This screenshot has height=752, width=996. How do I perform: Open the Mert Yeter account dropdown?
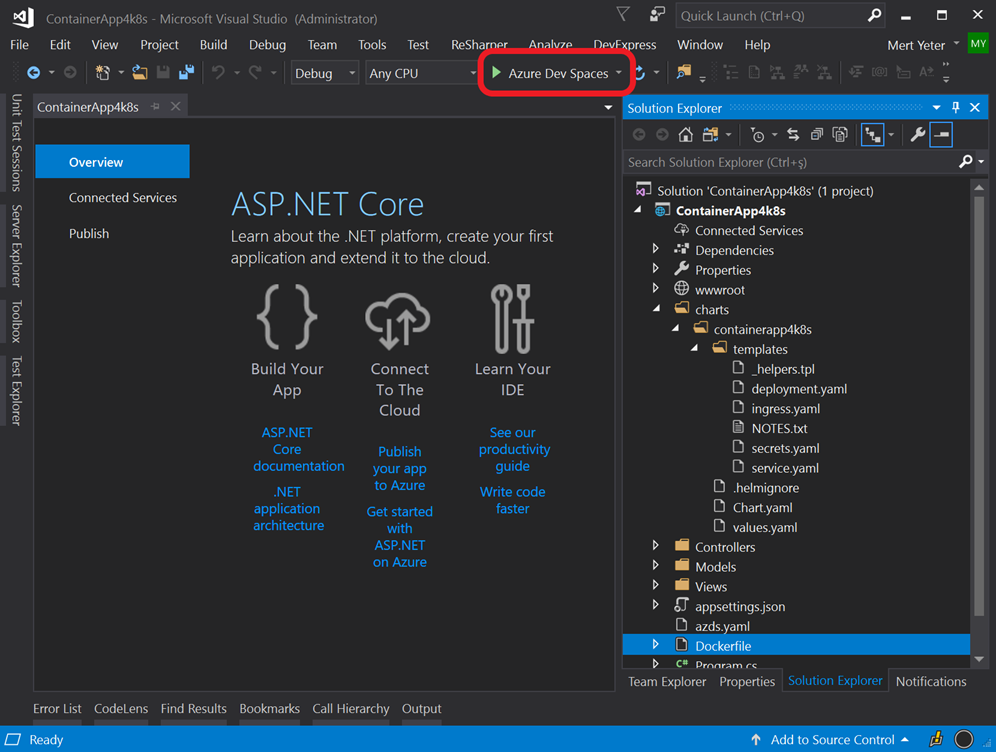pos(957,44)
